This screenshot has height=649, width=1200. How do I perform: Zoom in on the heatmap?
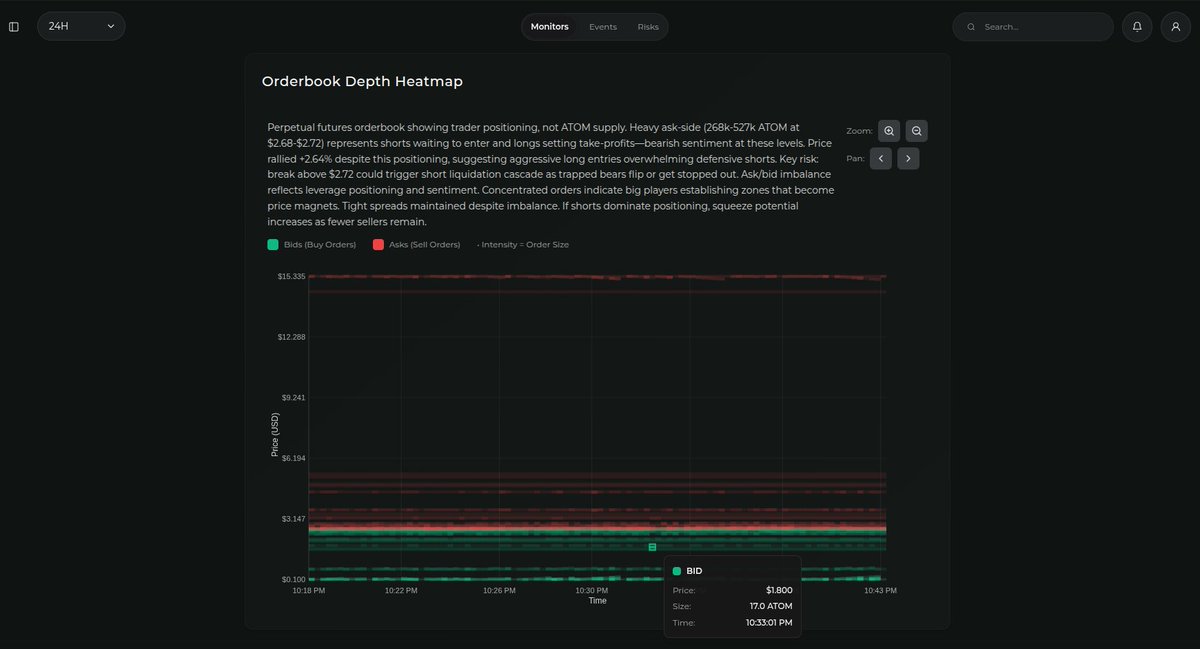[889, 131]
